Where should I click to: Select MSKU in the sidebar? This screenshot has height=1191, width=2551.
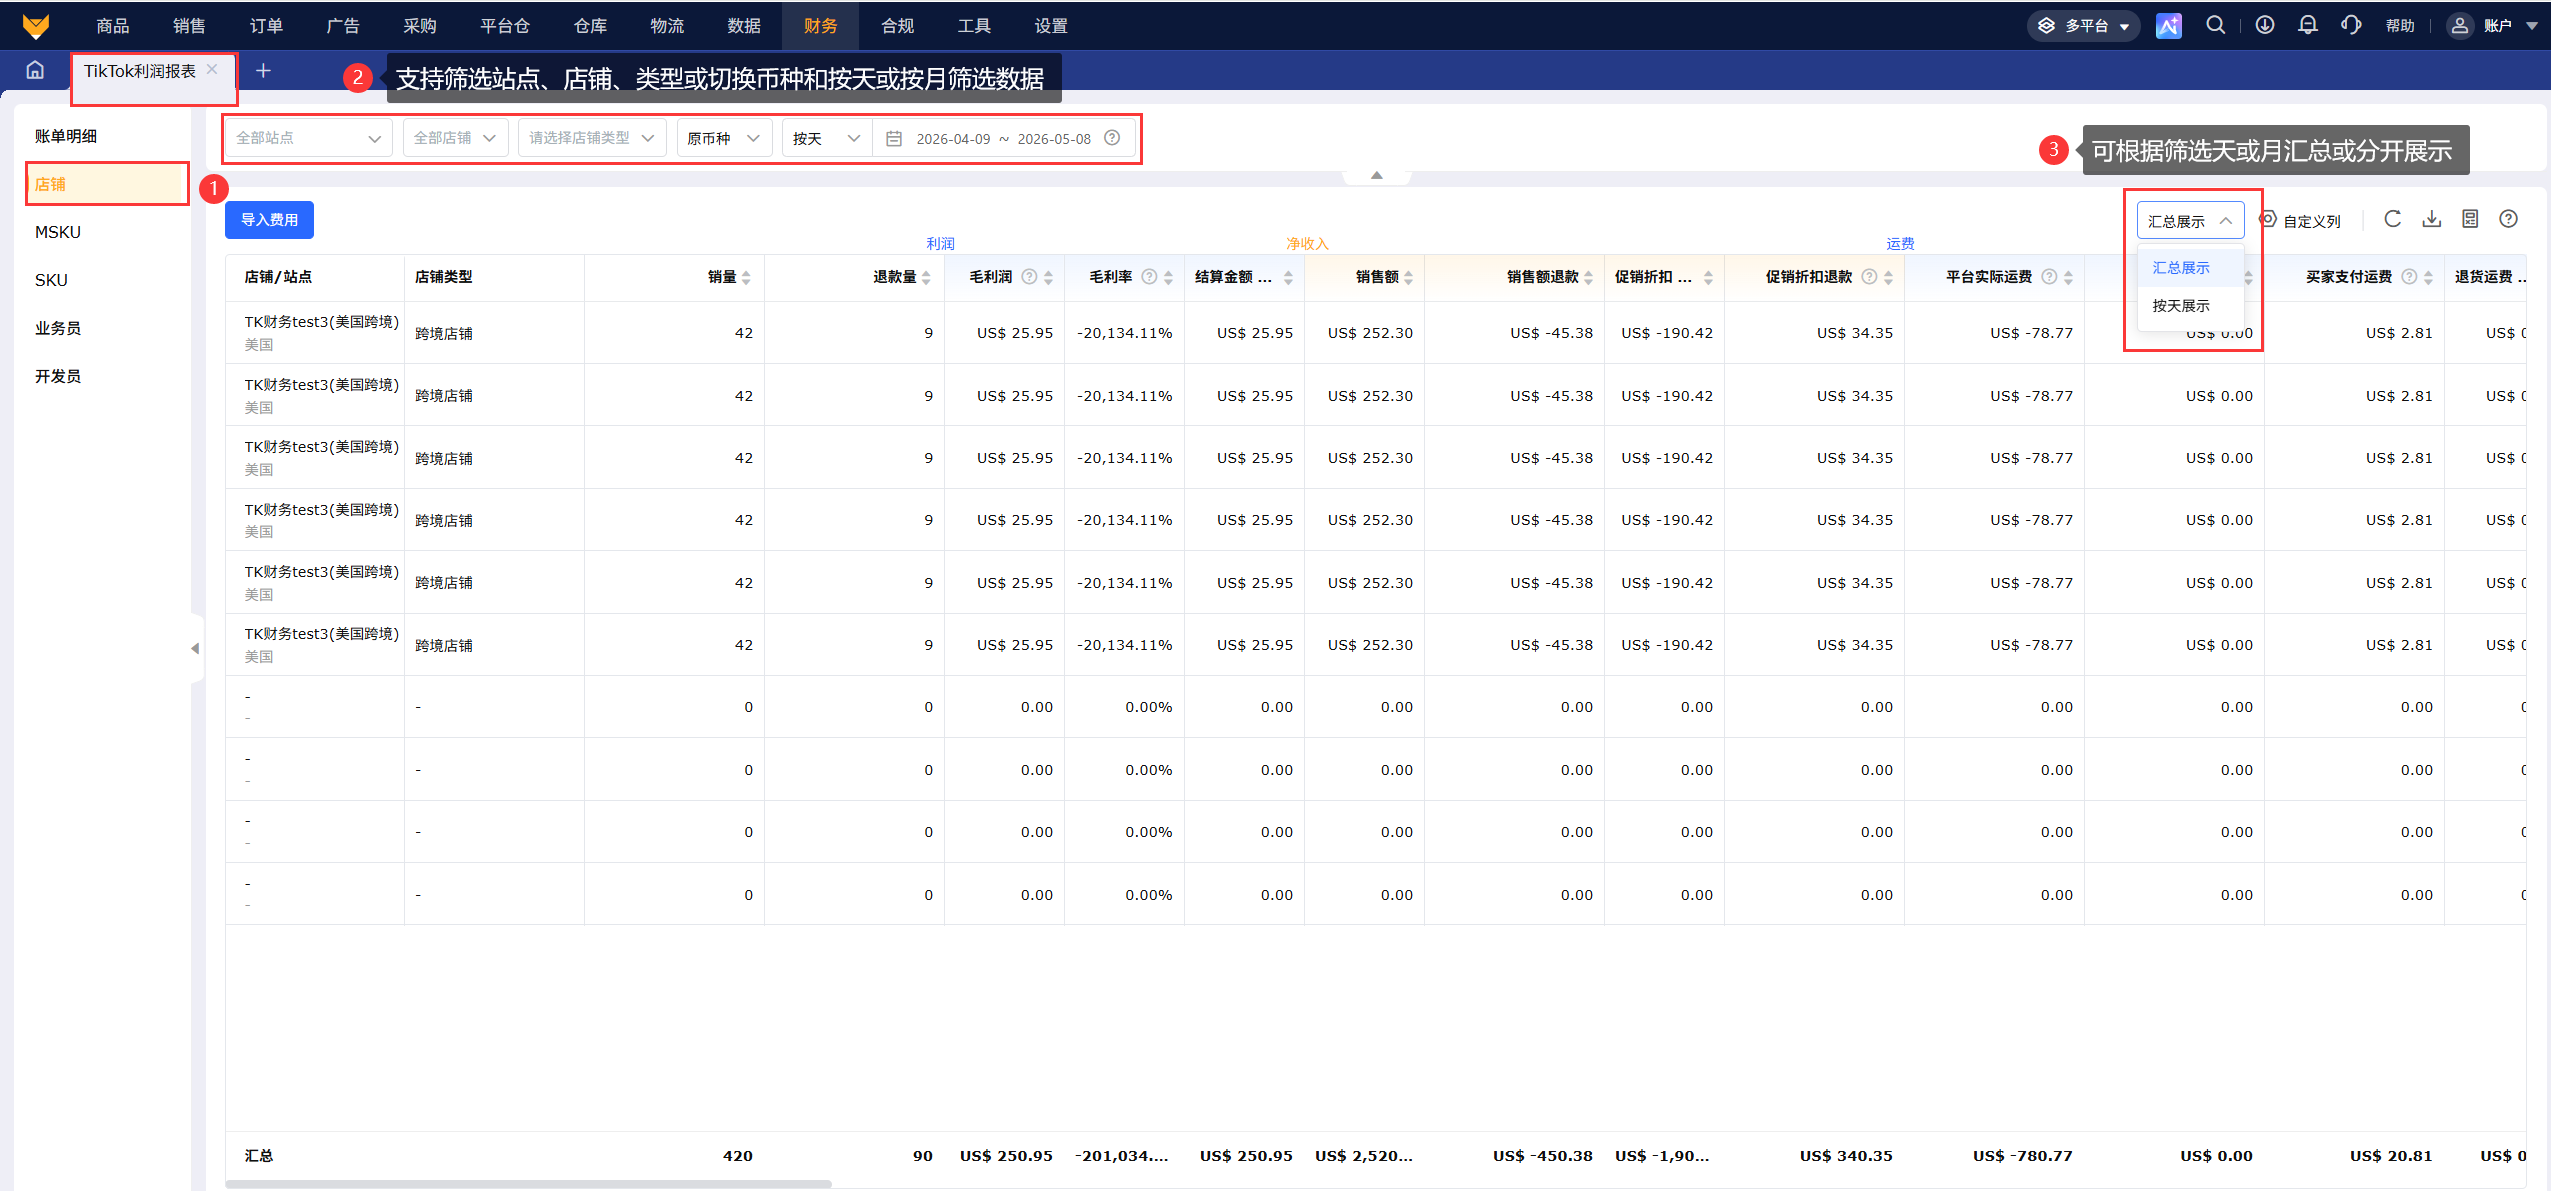58,232
